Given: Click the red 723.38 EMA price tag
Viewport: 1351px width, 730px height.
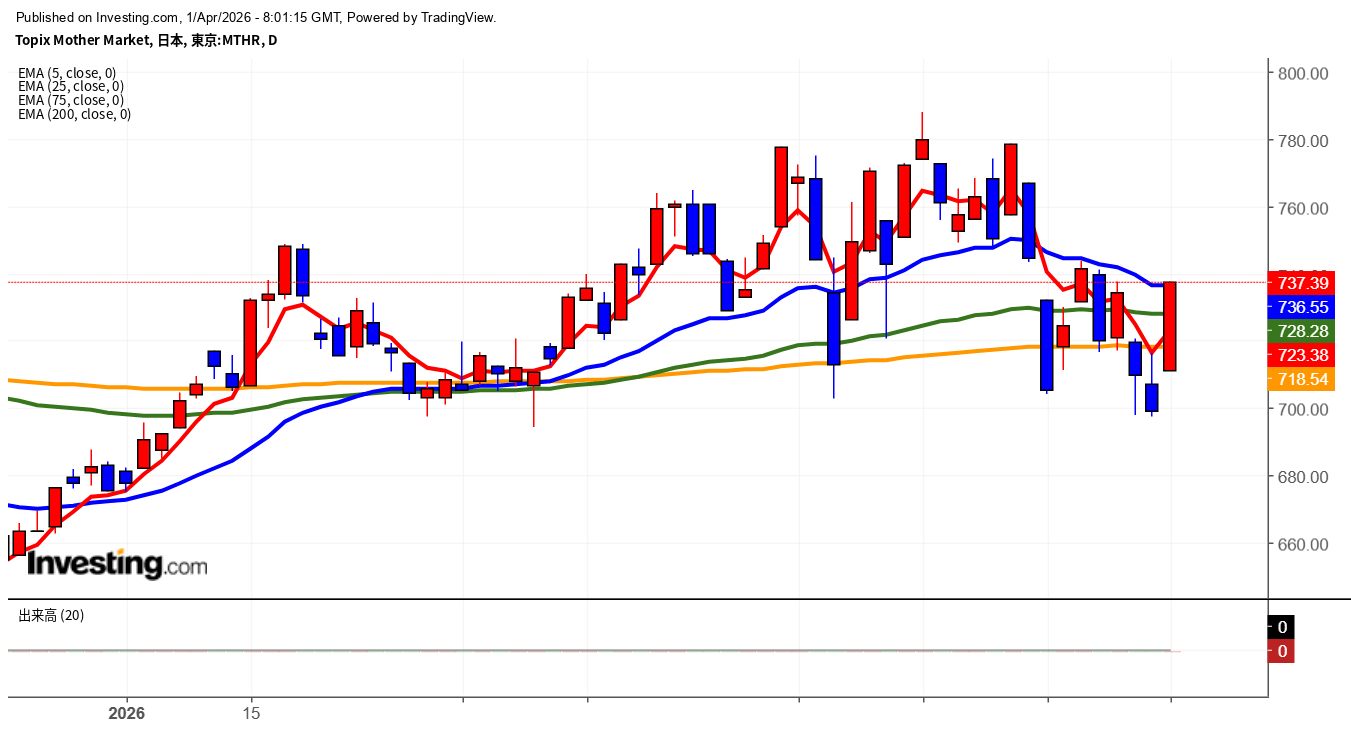Looking at the screenshot, I should pyautogui.click(x=1299, y=355).
